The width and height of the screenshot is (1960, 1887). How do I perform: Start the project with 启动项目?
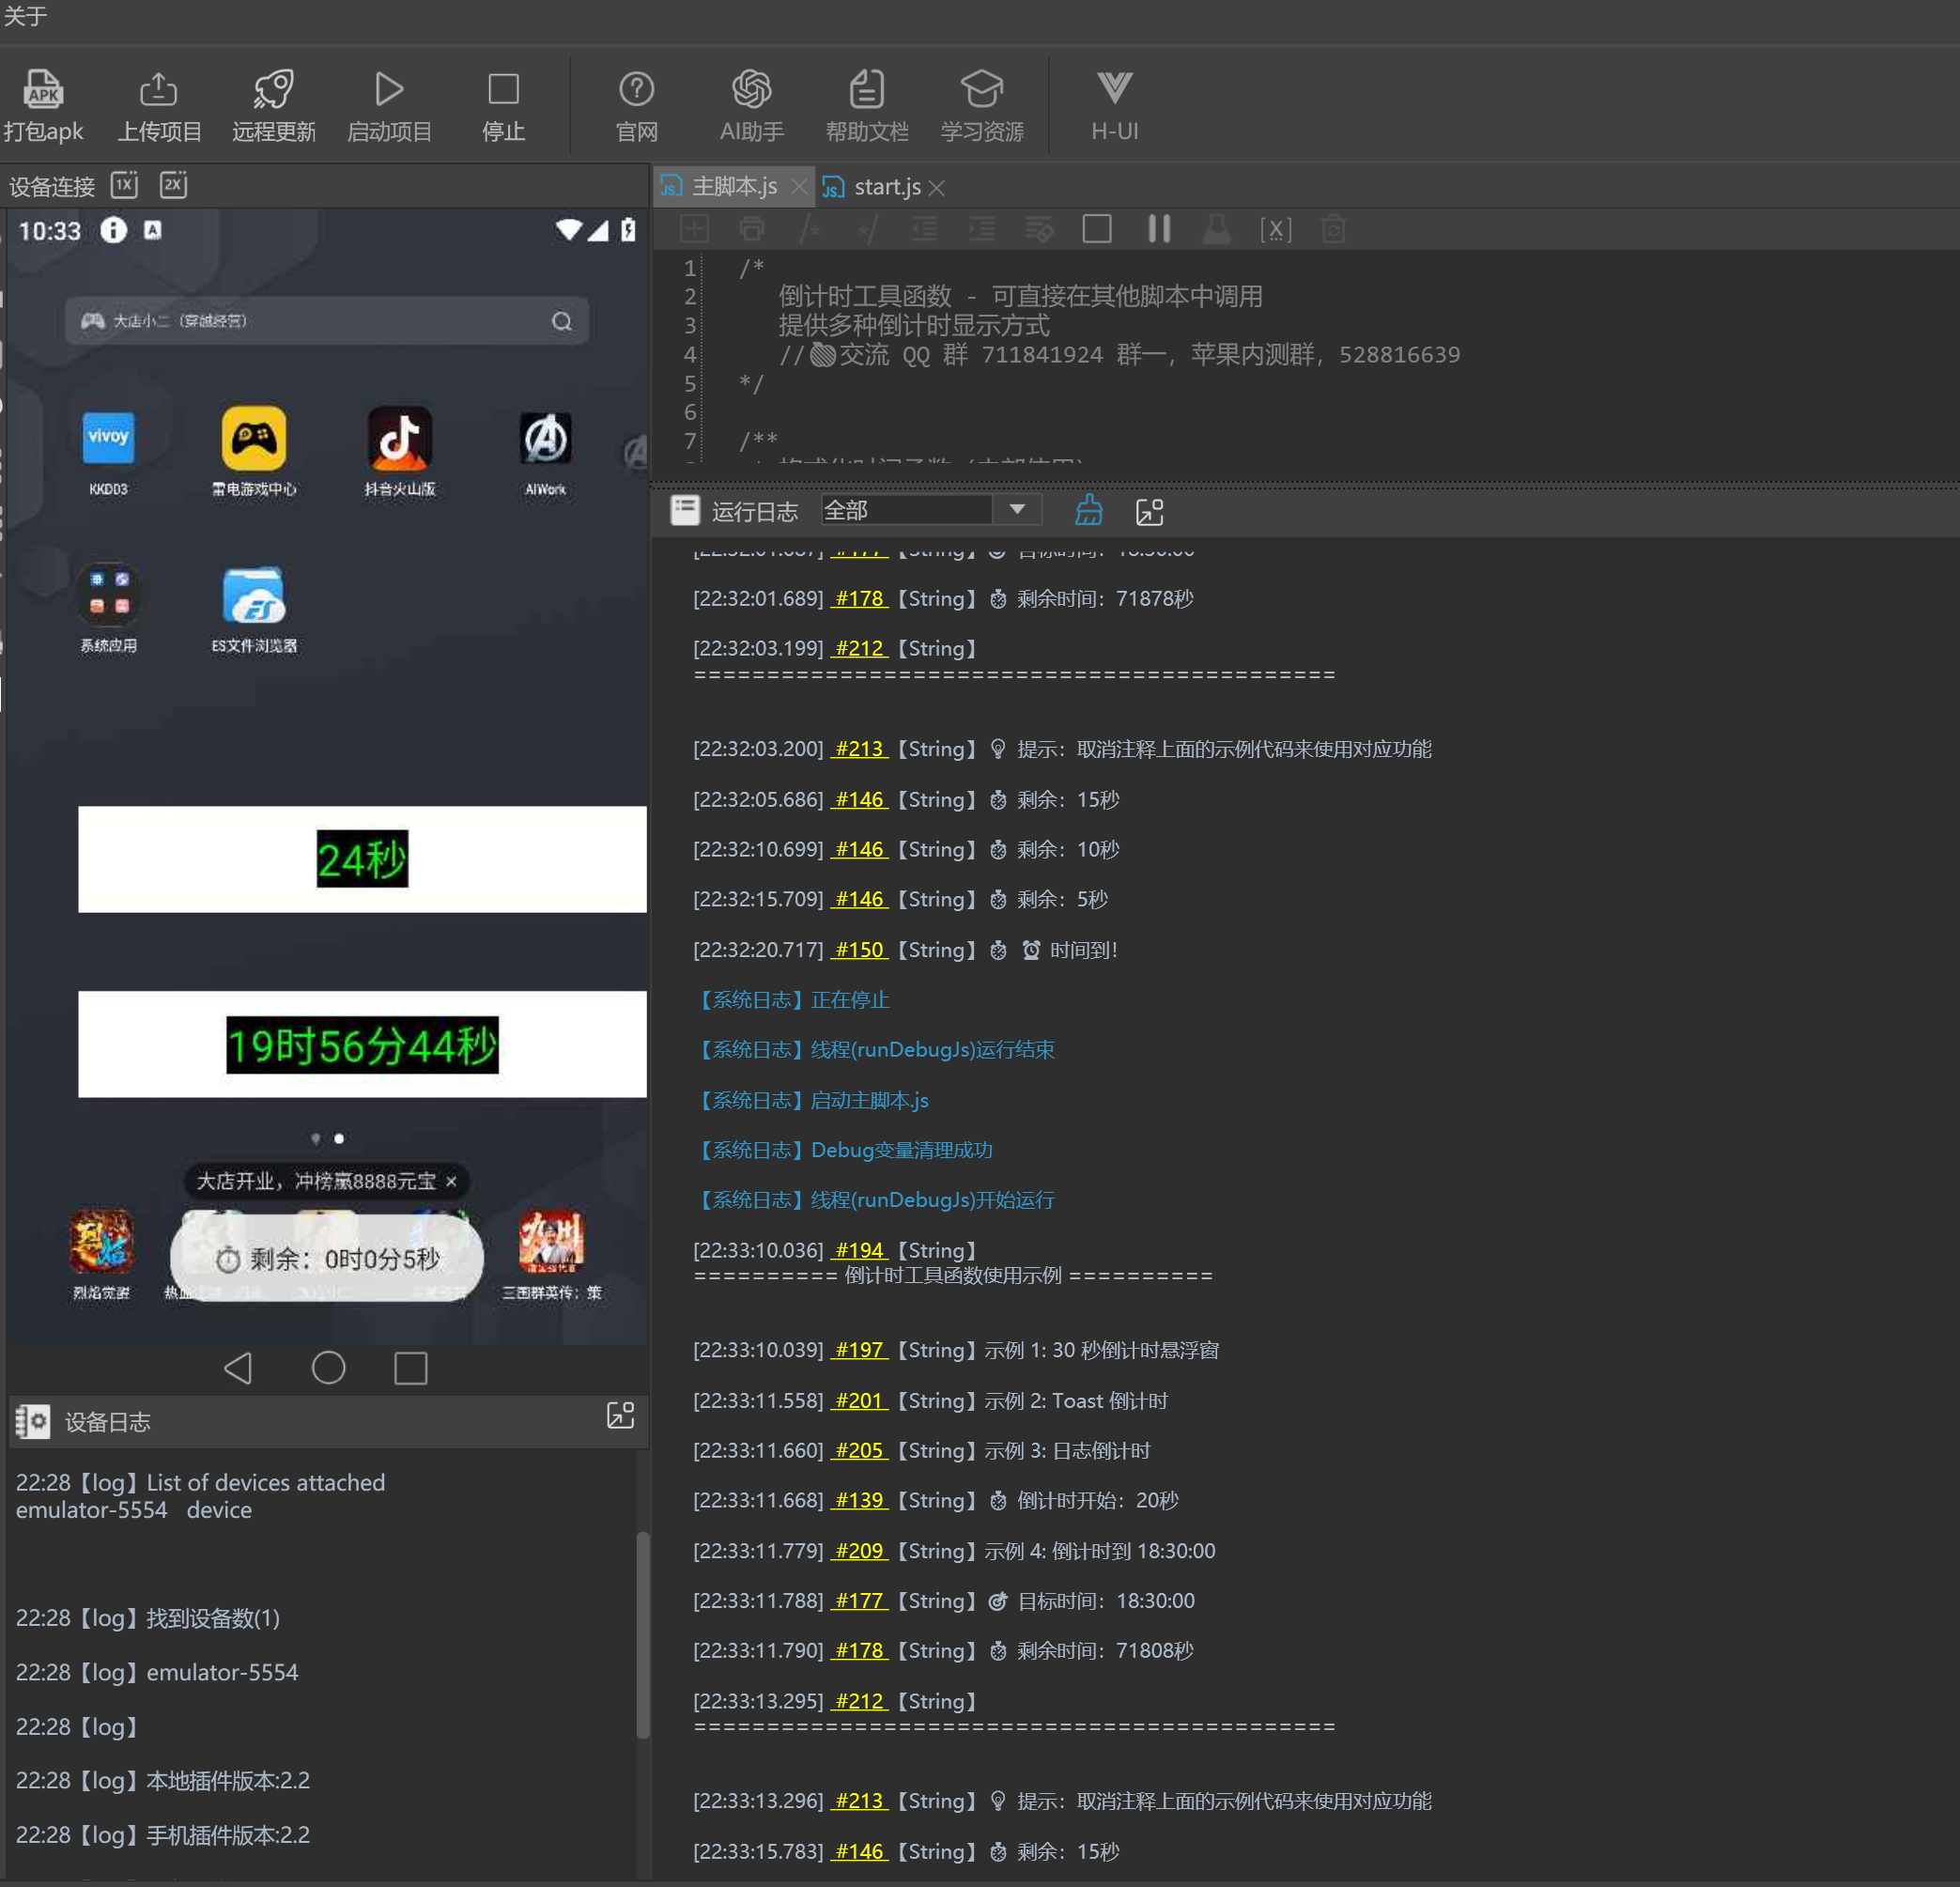389,90
